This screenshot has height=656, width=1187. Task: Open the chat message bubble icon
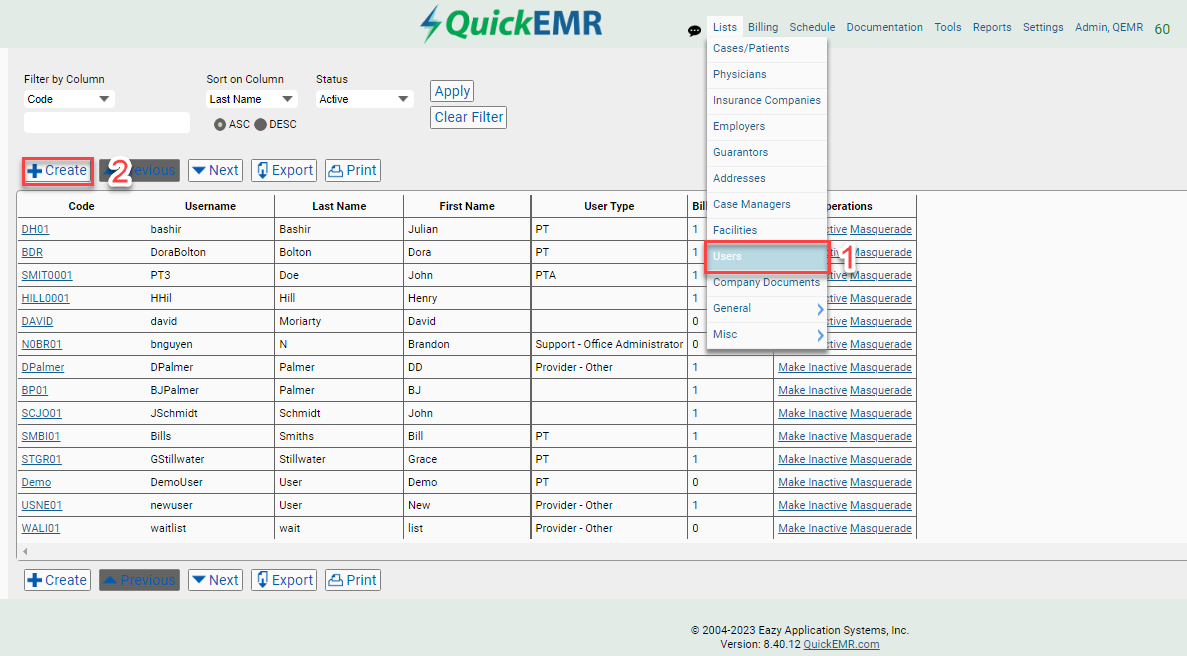694,31
